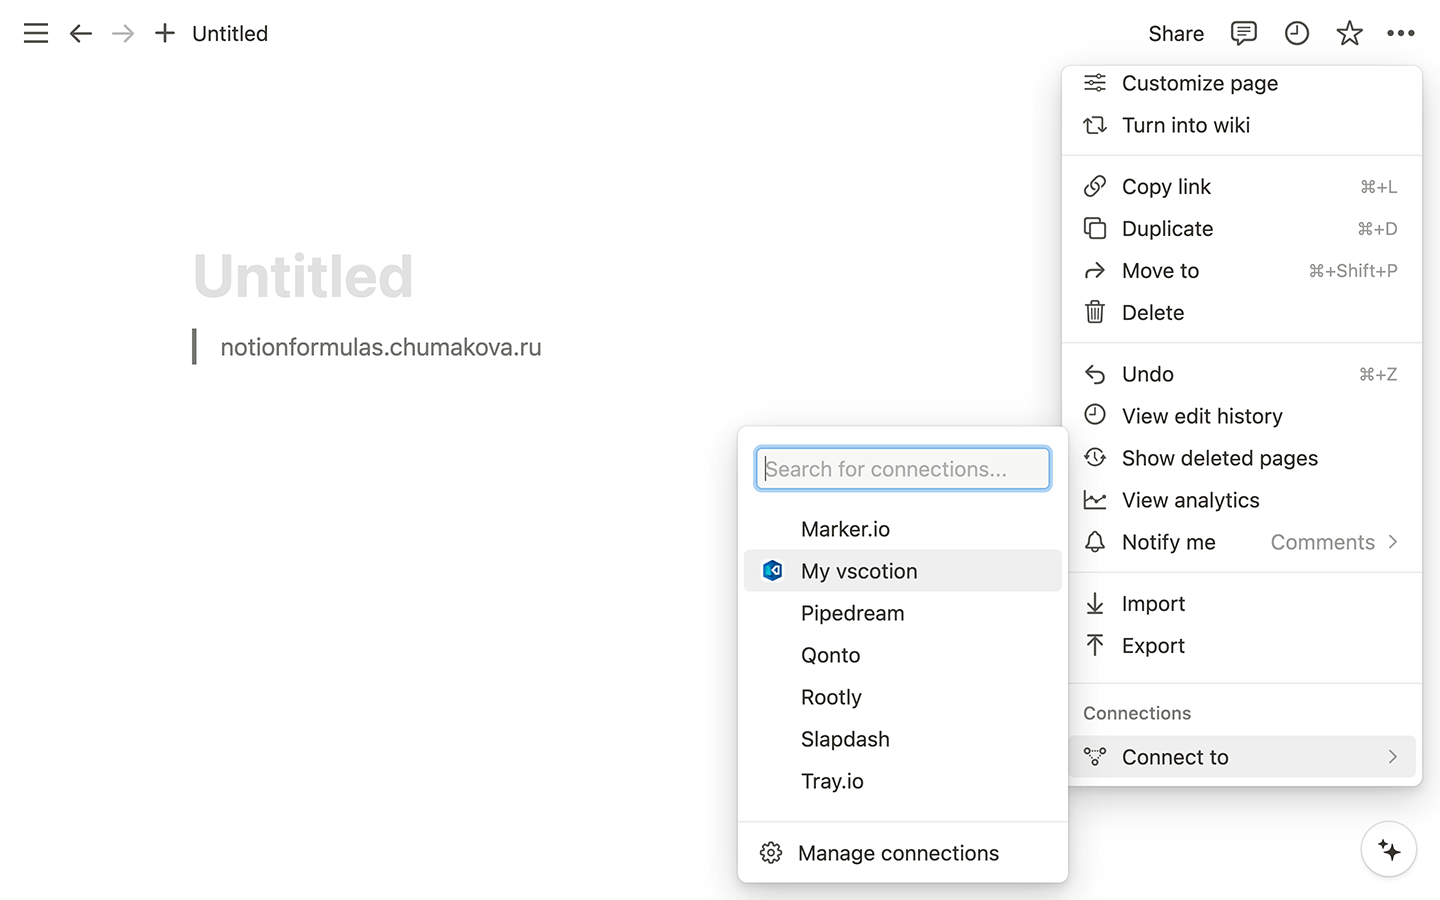Image resolution: width=1440 pixels, height=900 pixels.
Task: Click the Move to arrow icon
Action: pos(1095,271)
